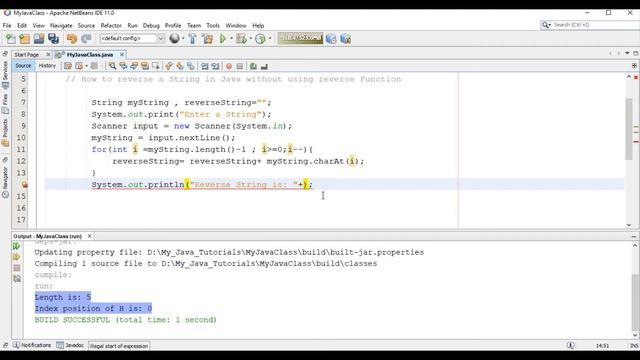Open the Profile Project dropdown arrow
640x360 pixels.
(270, 38)
